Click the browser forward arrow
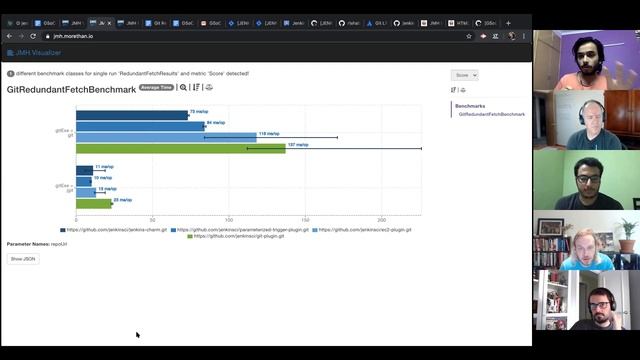 pos(21,36)
